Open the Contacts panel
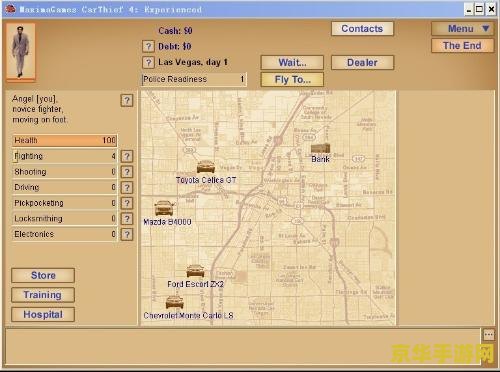The height and width of the screenshot is (372, 500). 362,29
